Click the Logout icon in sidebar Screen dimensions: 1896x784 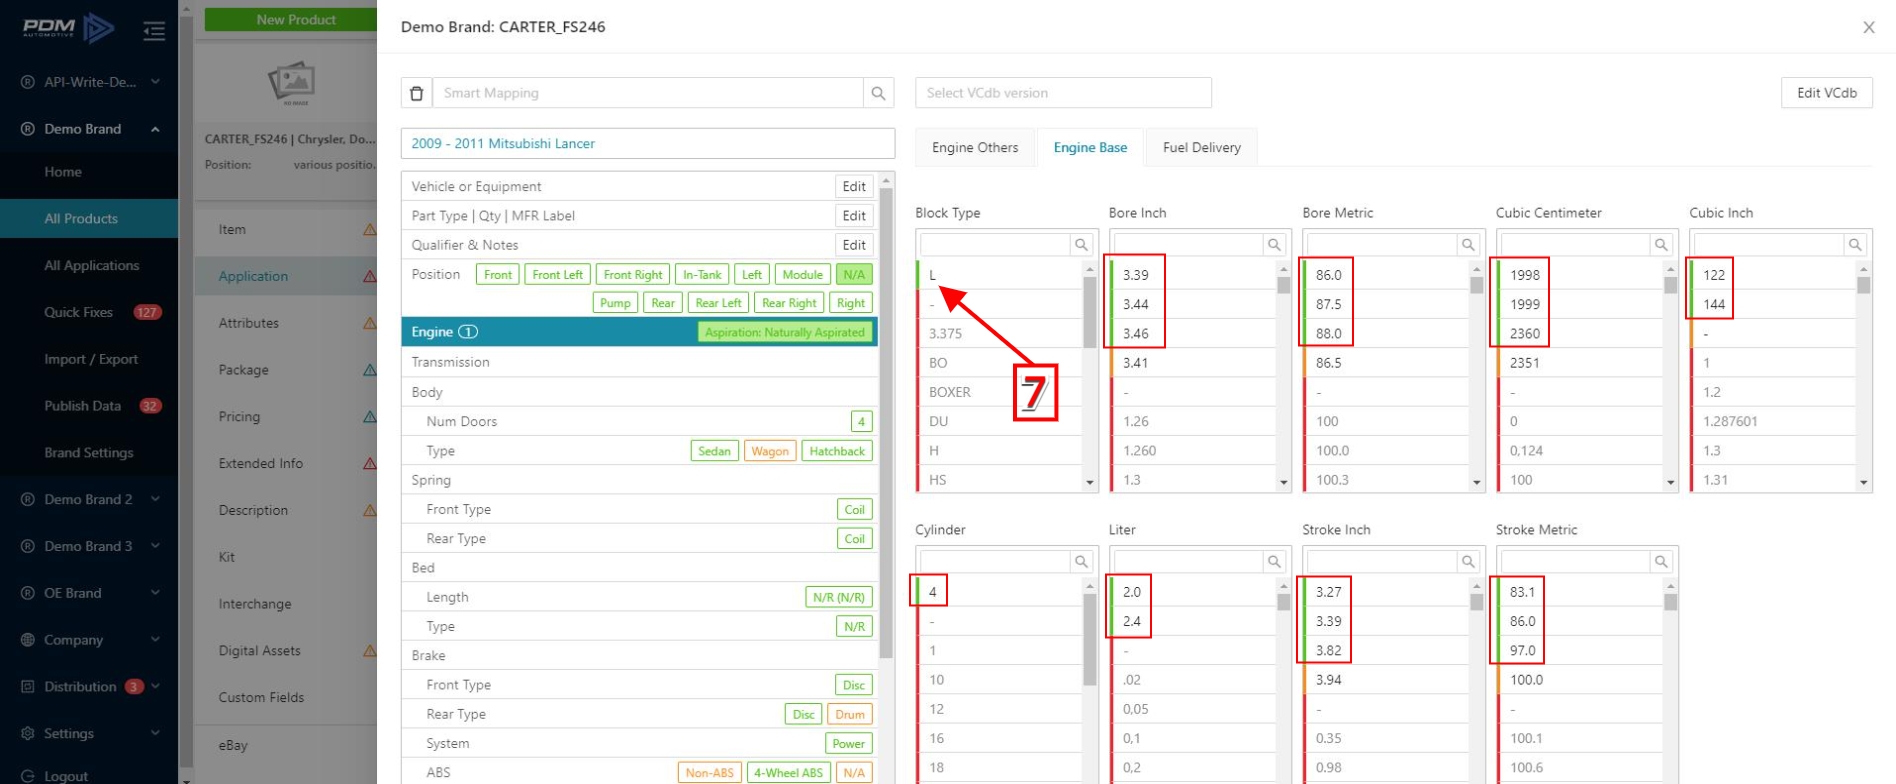(x=28, y=776)
